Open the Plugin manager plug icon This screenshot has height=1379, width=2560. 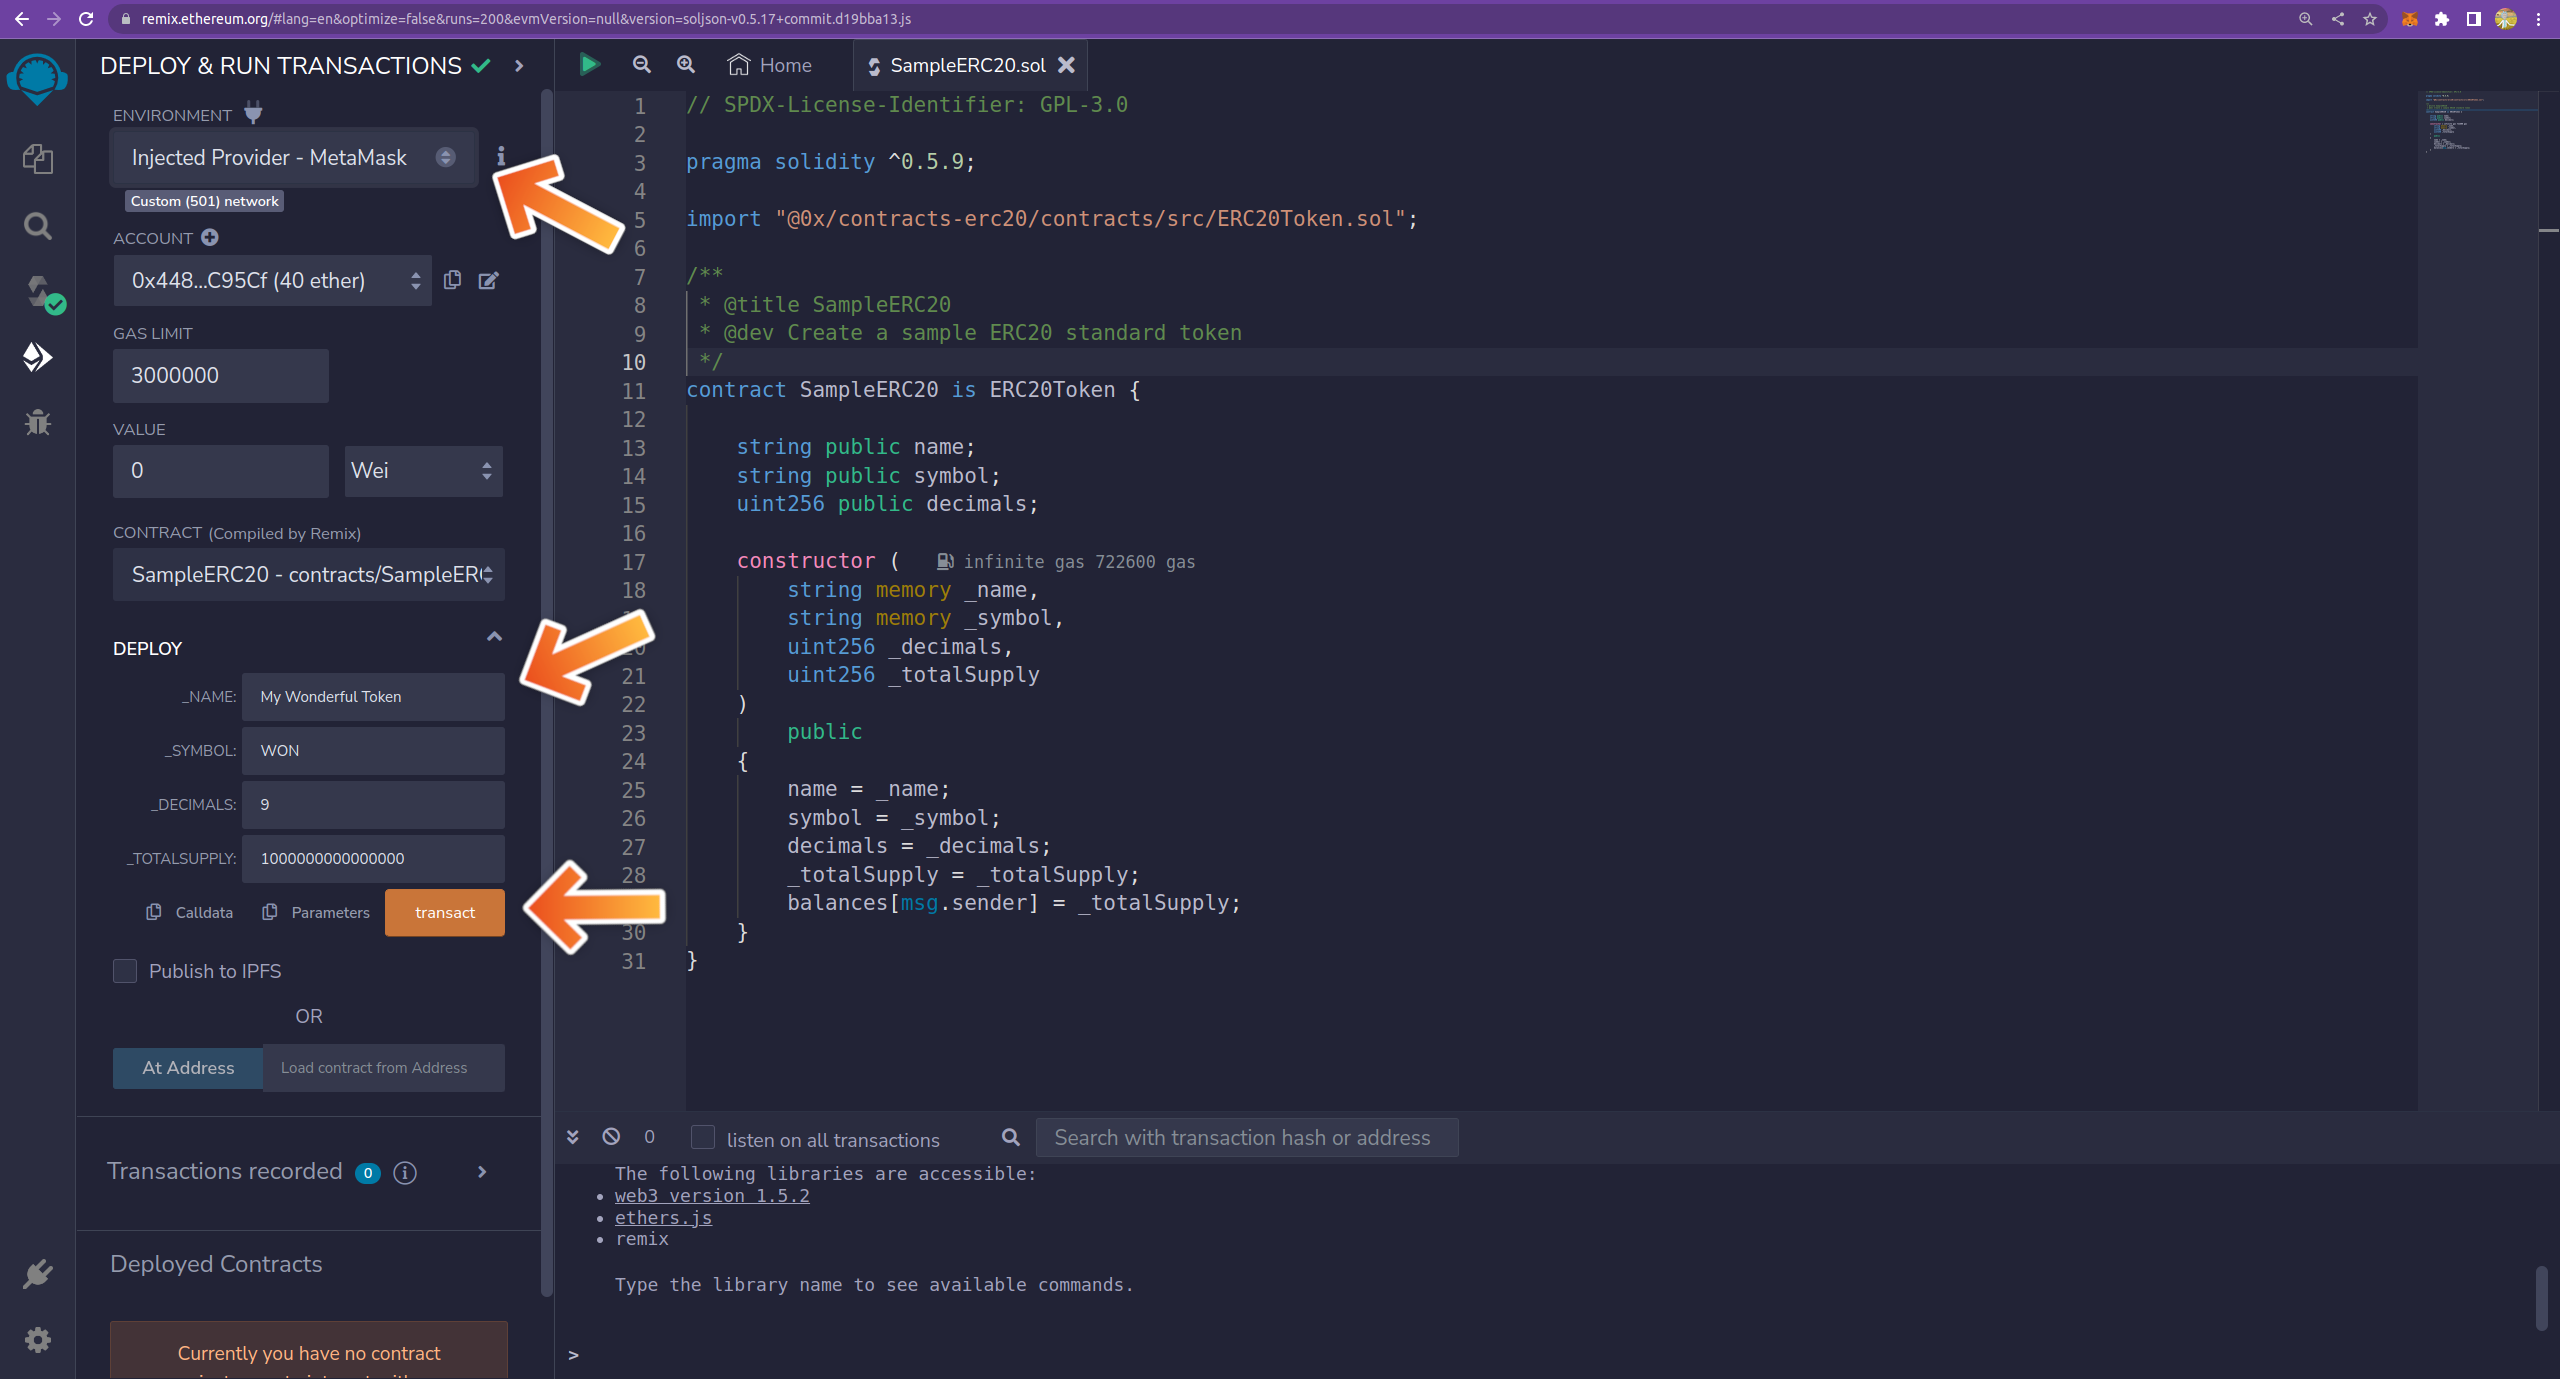tap(37, 1273)
